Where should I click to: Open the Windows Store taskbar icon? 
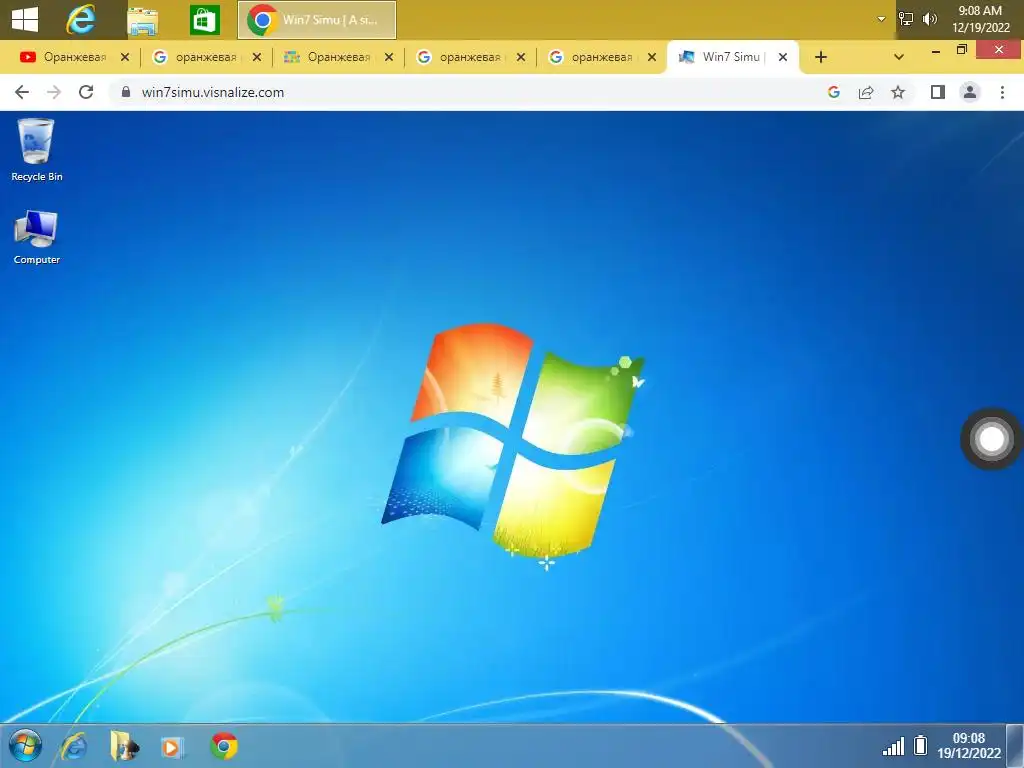(204, 20)
